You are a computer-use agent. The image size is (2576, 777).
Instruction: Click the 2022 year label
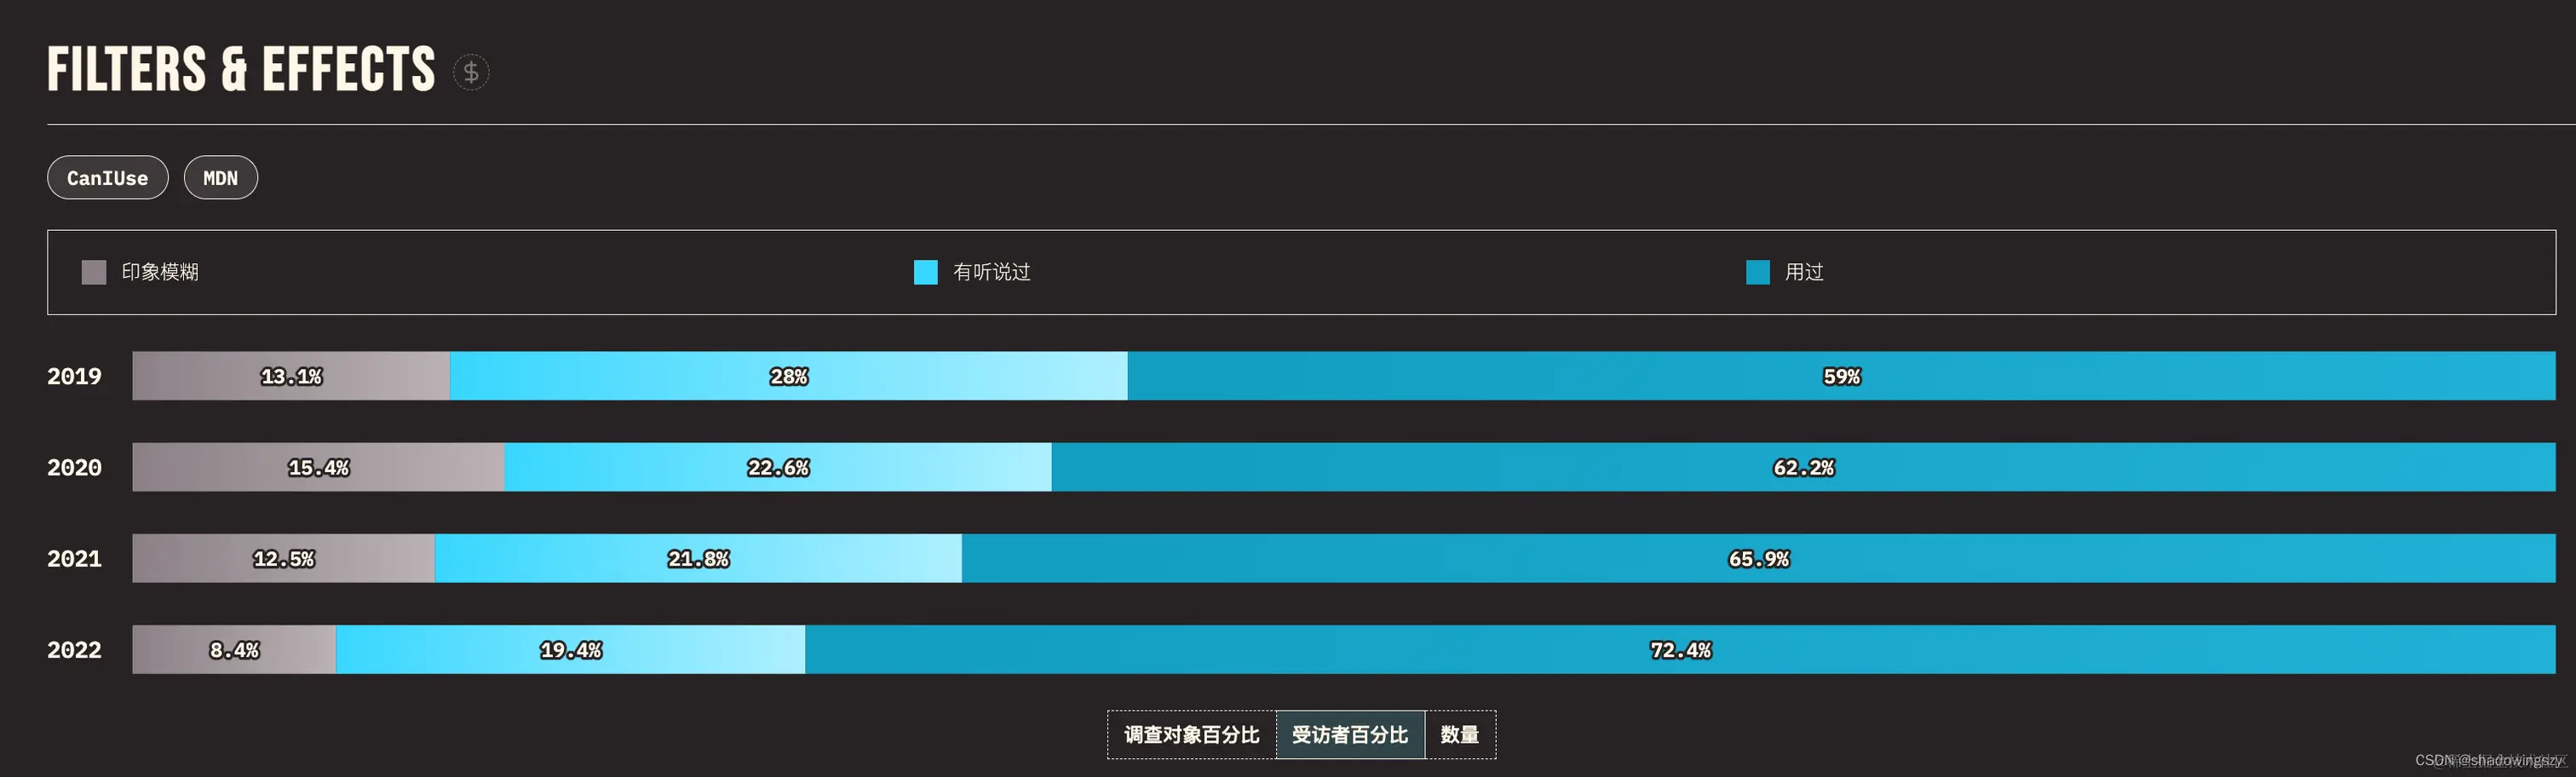[x=74, y=649]
